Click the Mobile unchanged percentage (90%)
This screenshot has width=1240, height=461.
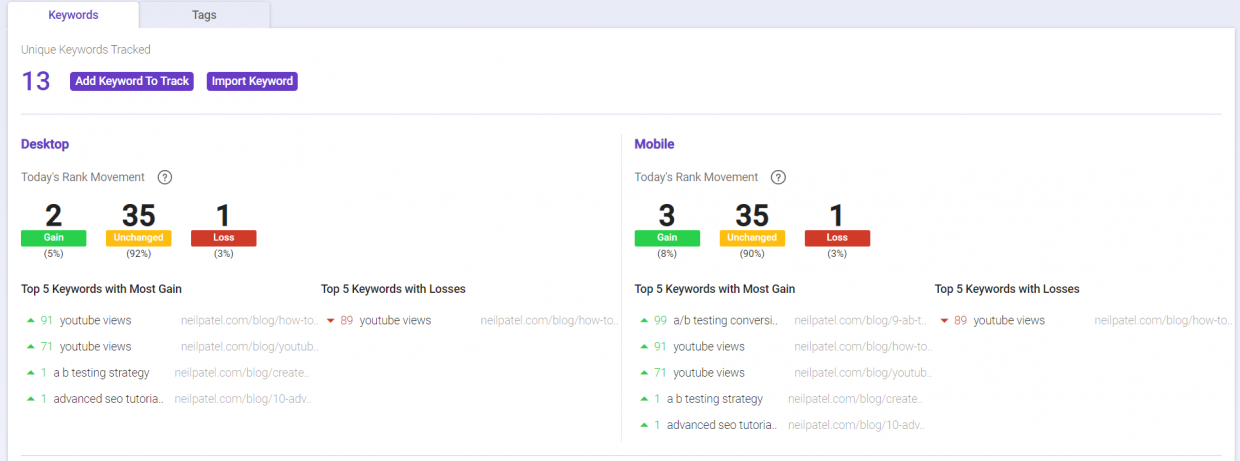[752, 254]
